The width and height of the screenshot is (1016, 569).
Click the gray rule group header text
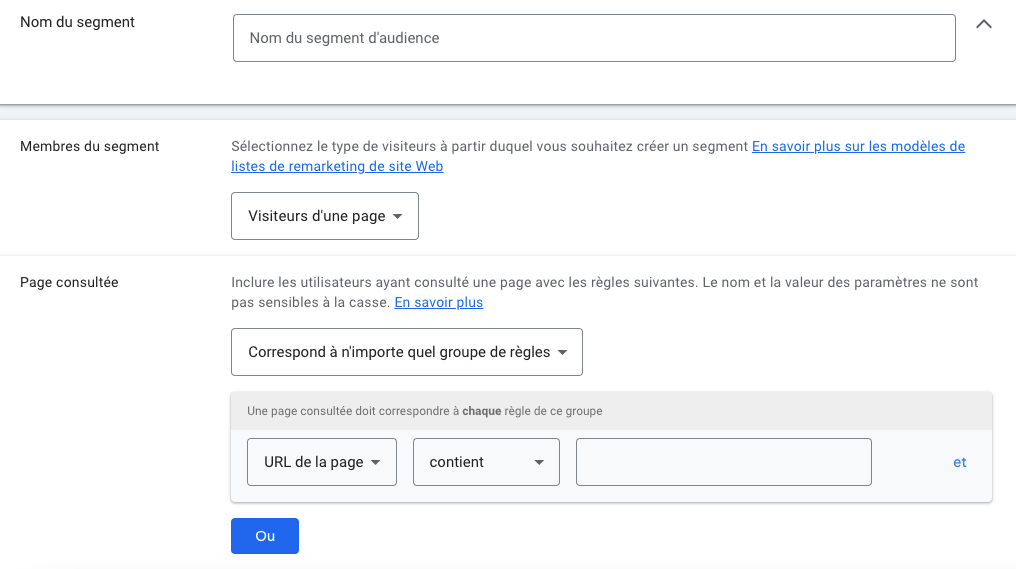pos(425,411)
